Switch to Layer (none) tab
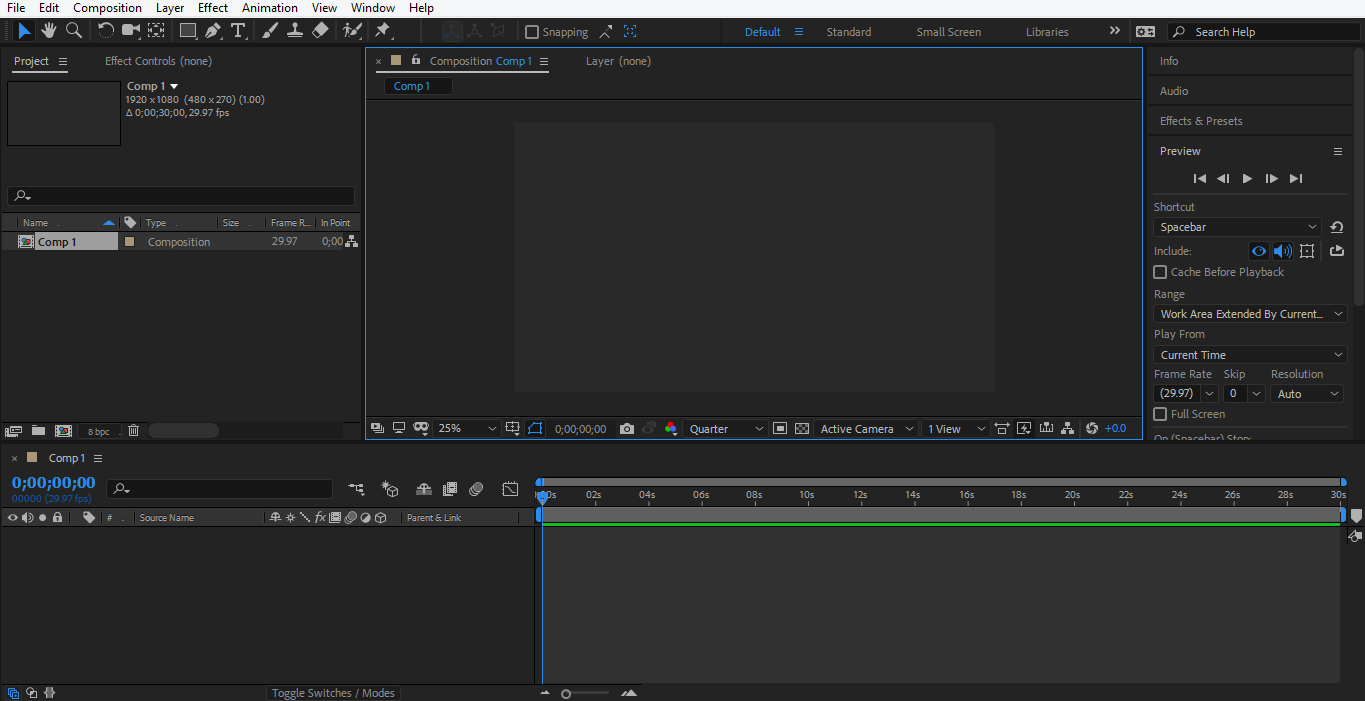Image resolution: width=1365 pixels, height=701 pixels. click(x=618, y=61)
